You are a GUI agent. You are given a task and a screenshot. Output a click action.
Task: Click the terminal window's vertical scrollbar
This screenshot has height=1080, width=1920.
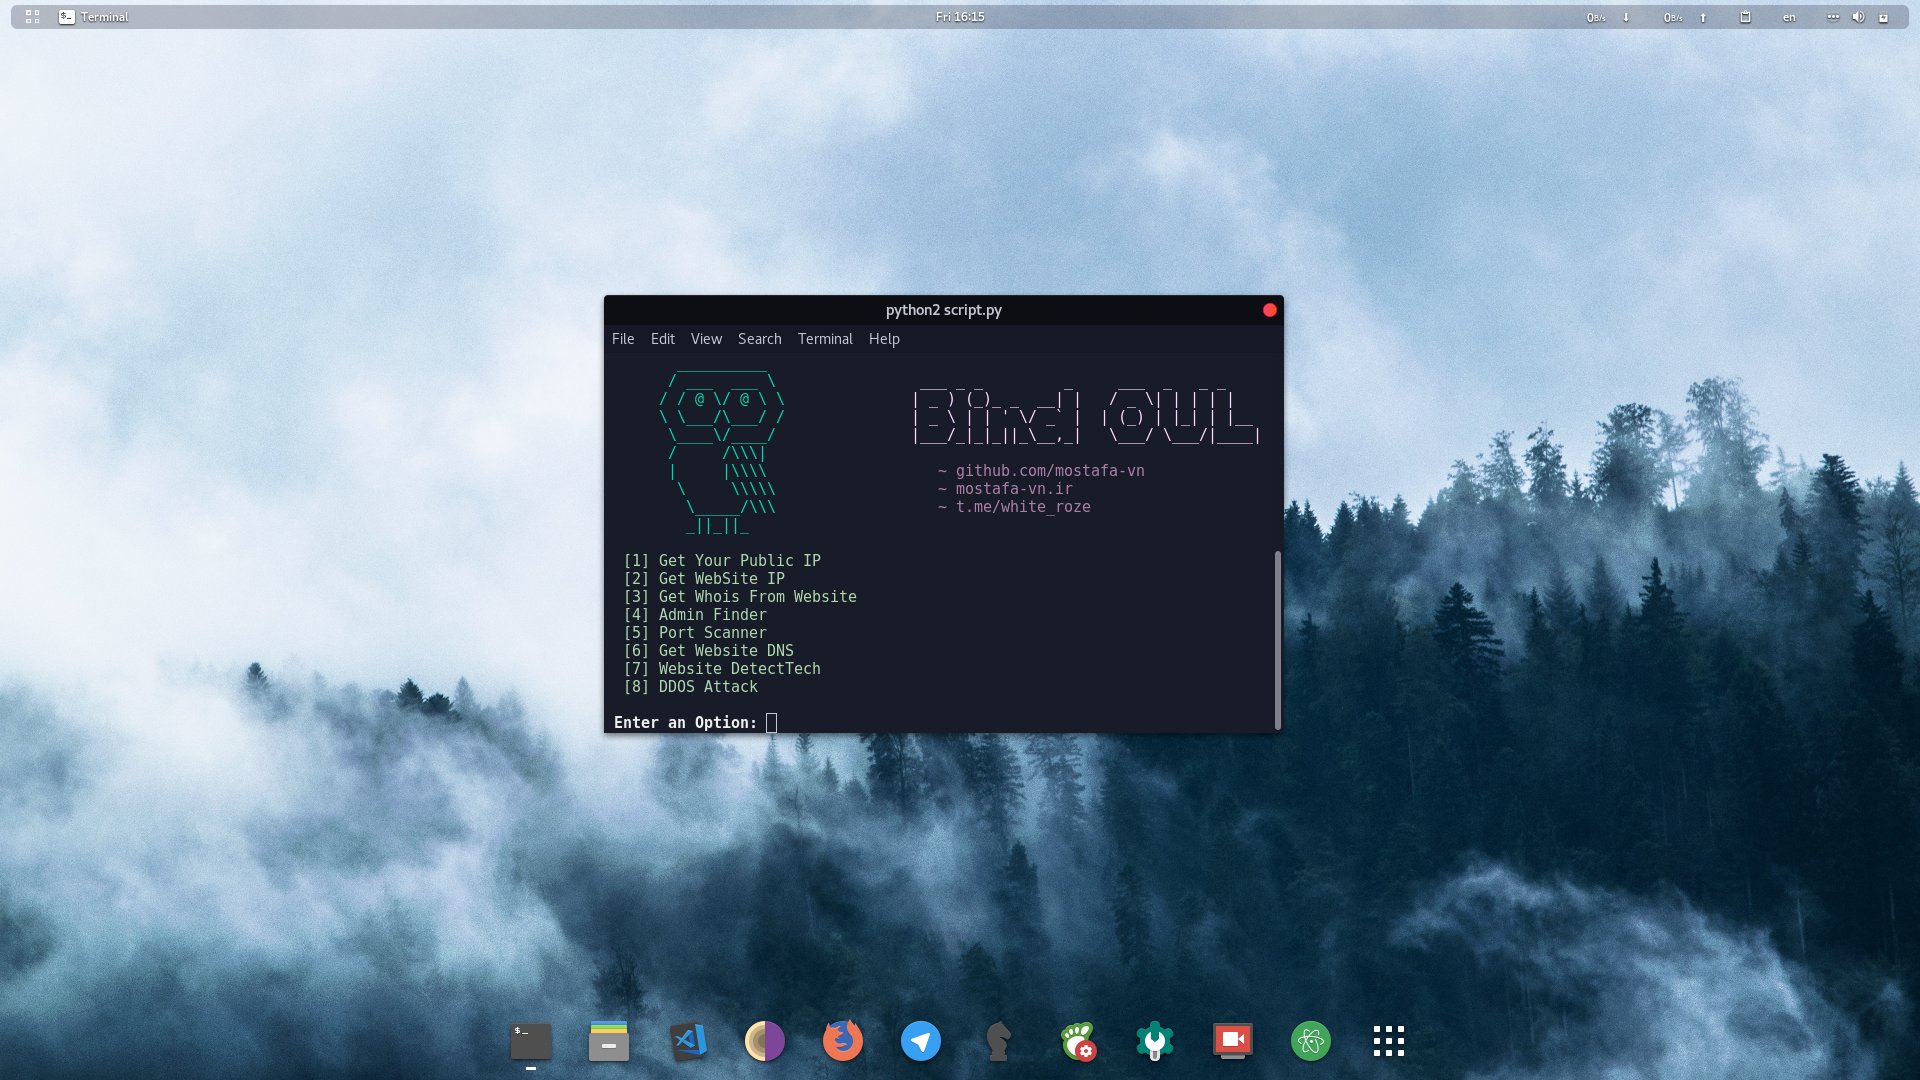[x=1277, y=640]
